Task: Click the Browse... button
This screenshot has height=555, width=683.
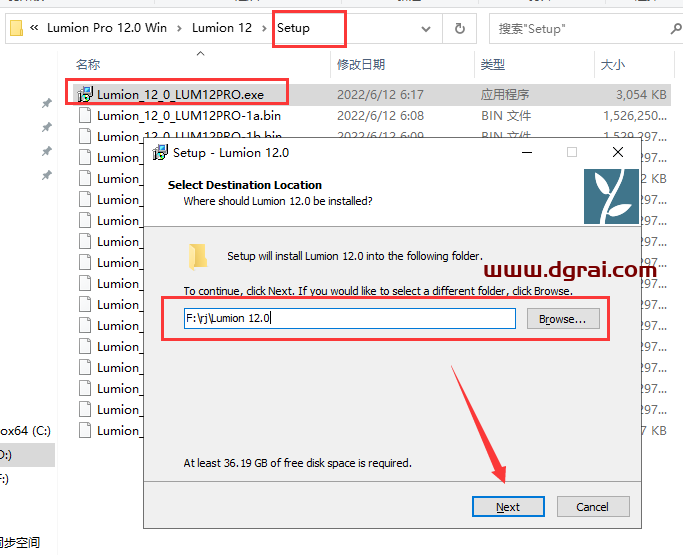Action: [x=563, y=319]
